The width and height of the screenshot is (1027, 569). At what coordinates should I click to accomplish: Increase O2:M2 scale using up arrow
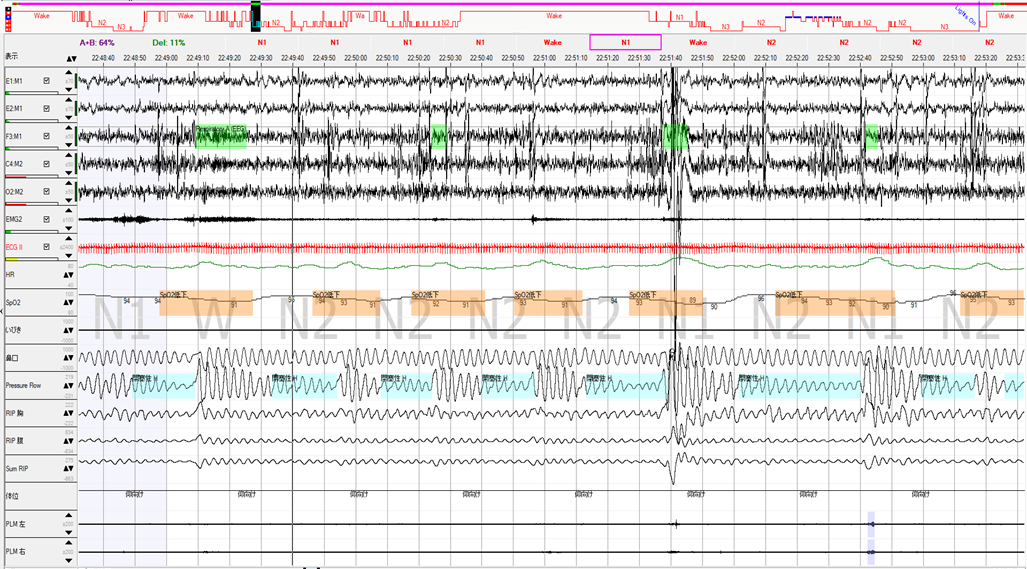[69, 183]
